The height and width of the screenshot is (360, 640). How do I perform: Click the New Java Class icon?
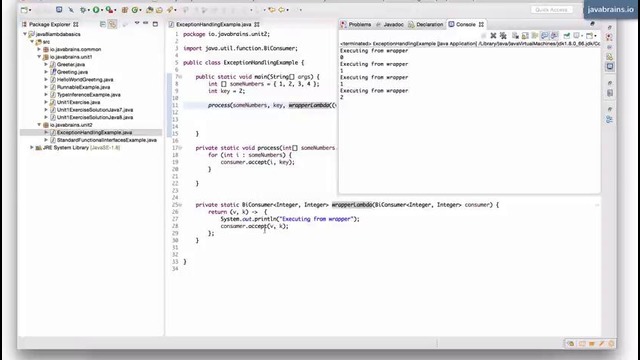coord(134,10)
